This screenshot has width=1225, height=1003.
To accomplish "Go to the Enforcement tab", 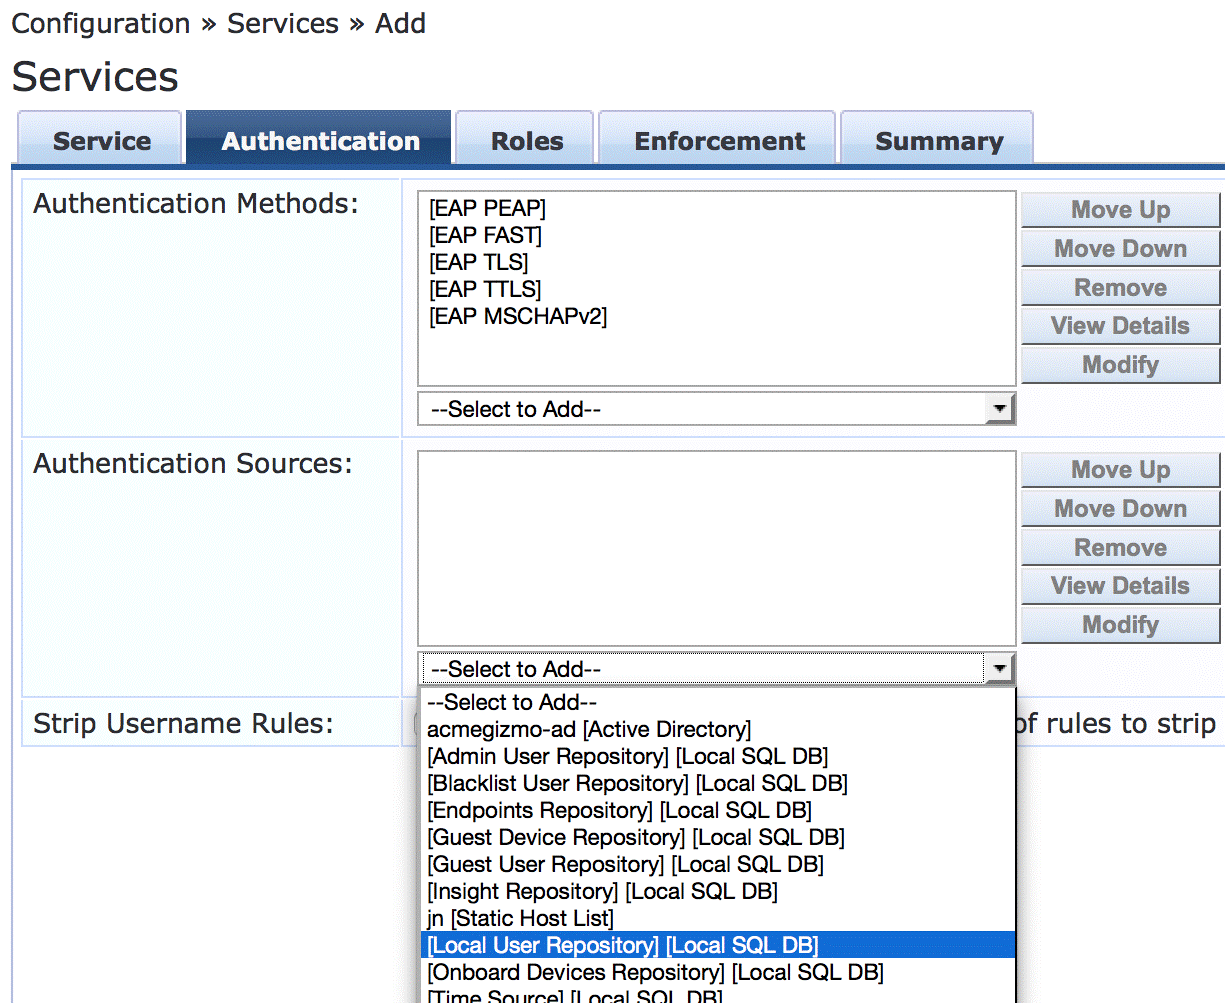I will click(718, 141).
